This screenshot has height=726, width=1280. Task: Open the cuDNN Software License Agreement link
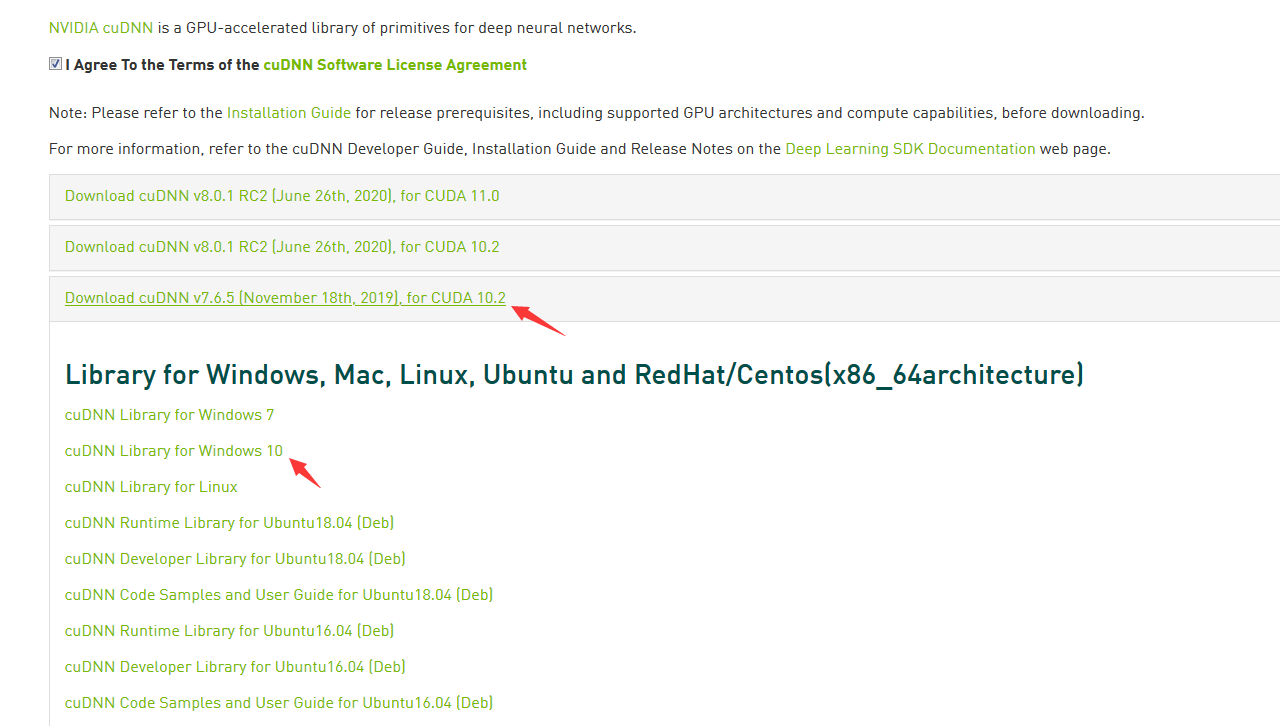tap(395, 65)
